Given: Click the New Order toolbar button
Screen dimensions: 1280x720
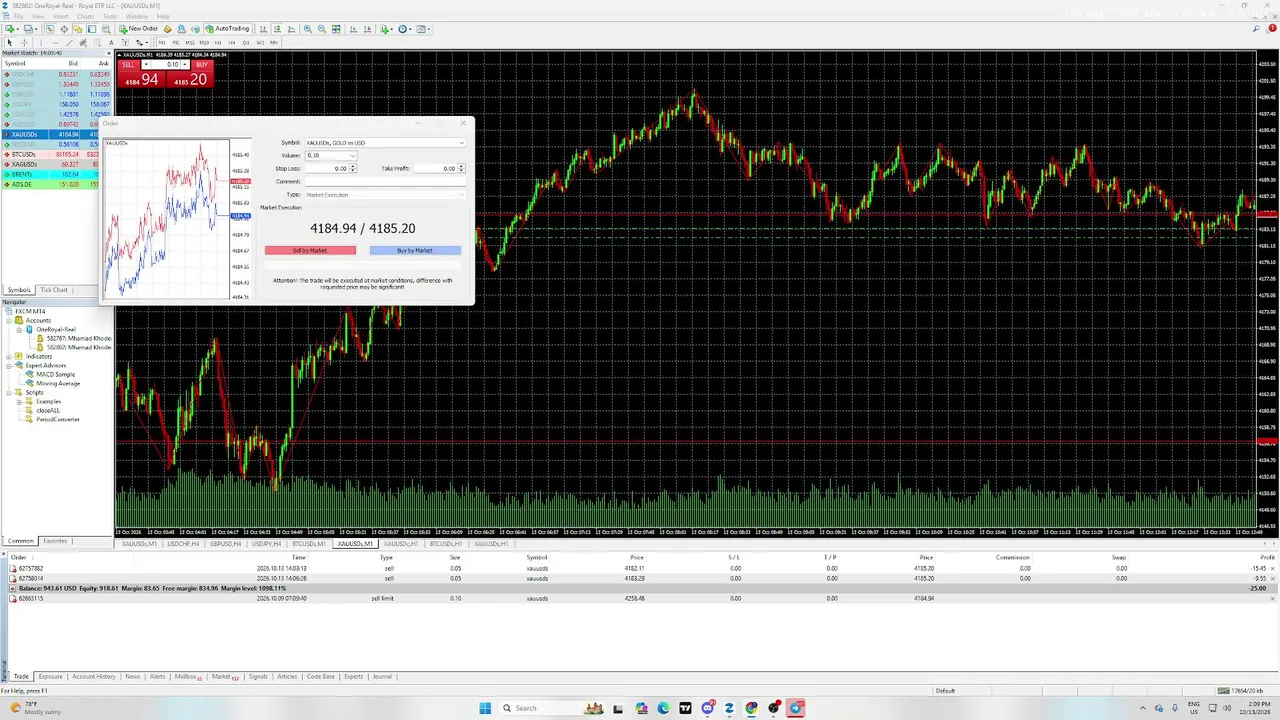Looking at the screenshot, I should click(139, 29).
